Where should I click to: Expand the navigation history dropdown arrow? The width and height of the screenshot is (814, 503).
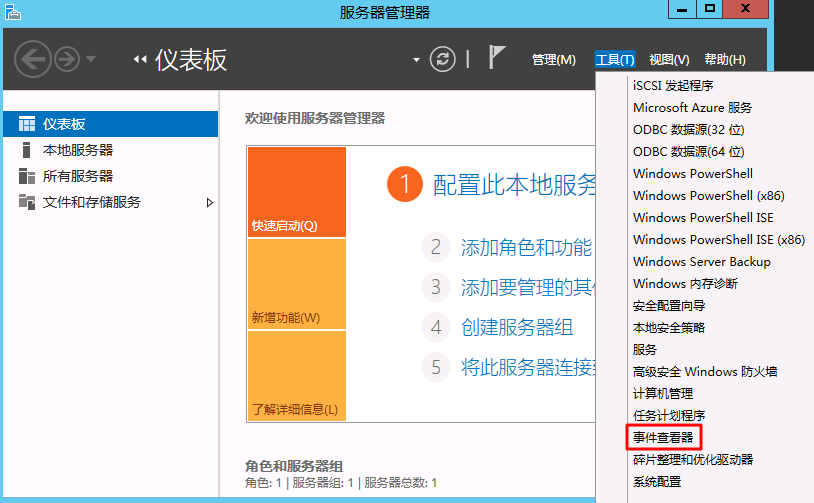(x=91, y=59)
